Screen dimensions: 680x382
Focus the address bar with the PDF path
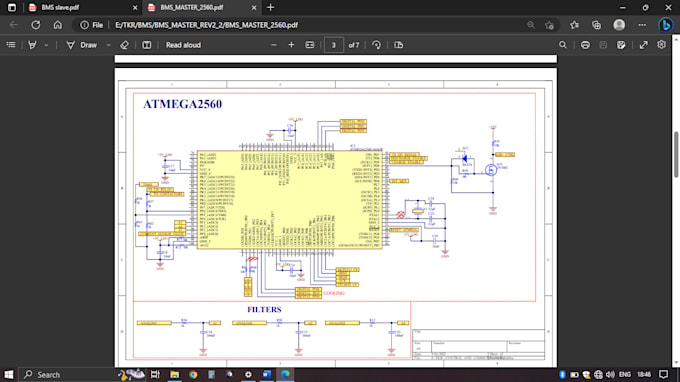click(x=206, y=25)
